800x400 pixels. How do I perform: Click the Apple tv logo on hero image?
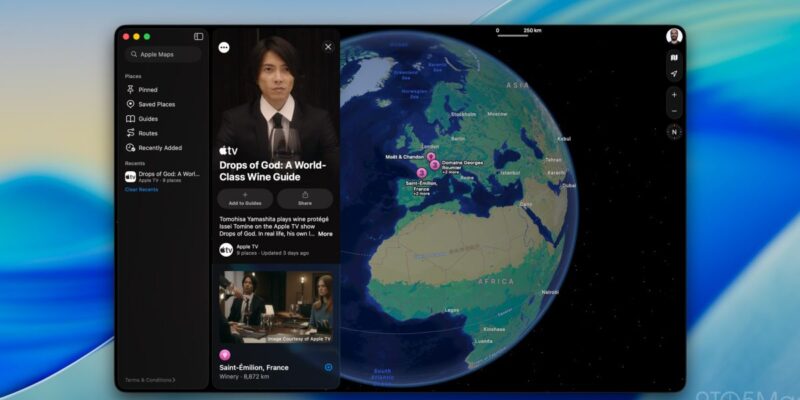(228, 151)
